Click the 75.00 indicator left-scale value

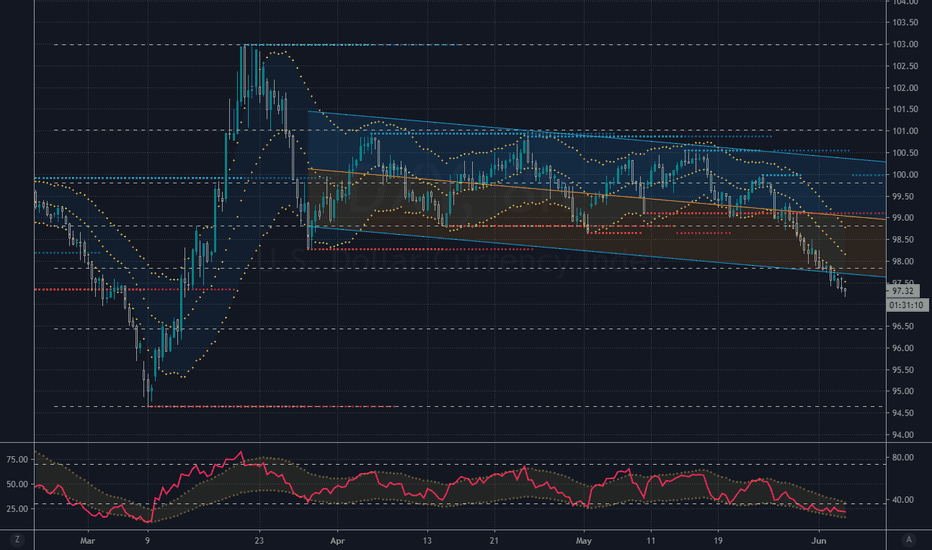coord(17,460)
